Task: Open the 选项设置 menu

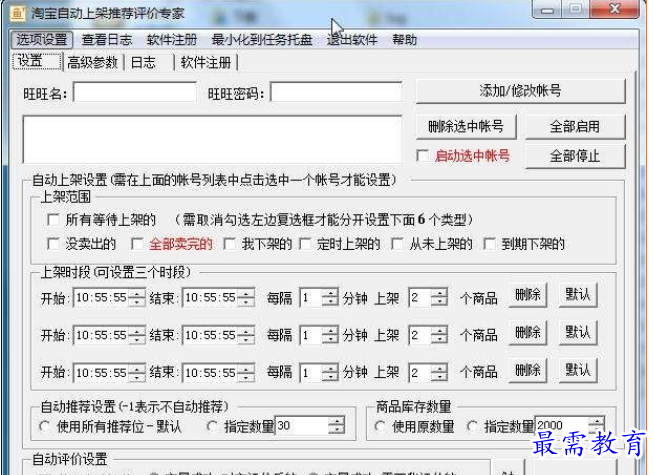Action: point(42,40)
